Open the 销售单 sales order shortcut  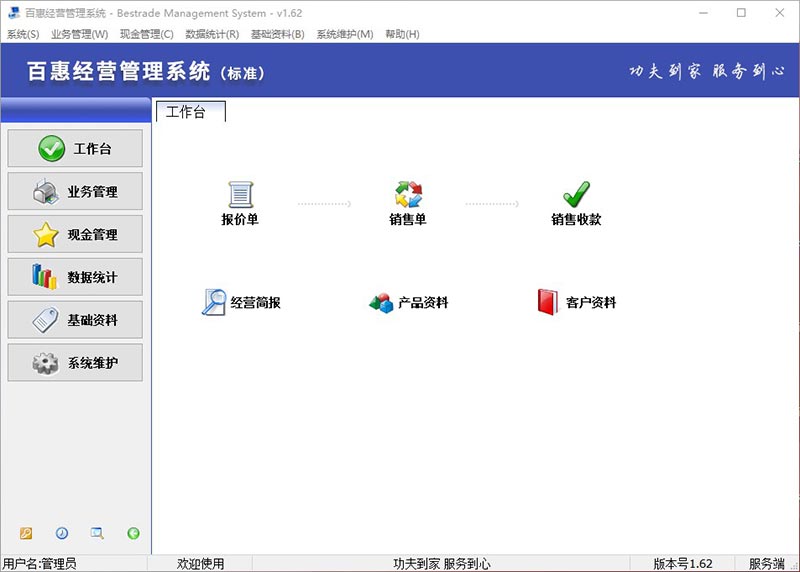coord(408,204)
